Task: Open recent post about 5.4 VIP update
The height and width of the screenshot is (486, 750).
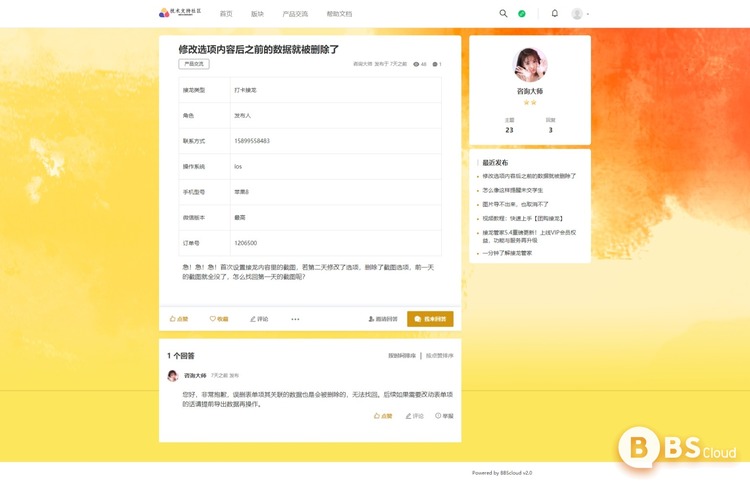Action: pyautogui.click(x=529, y=236)
